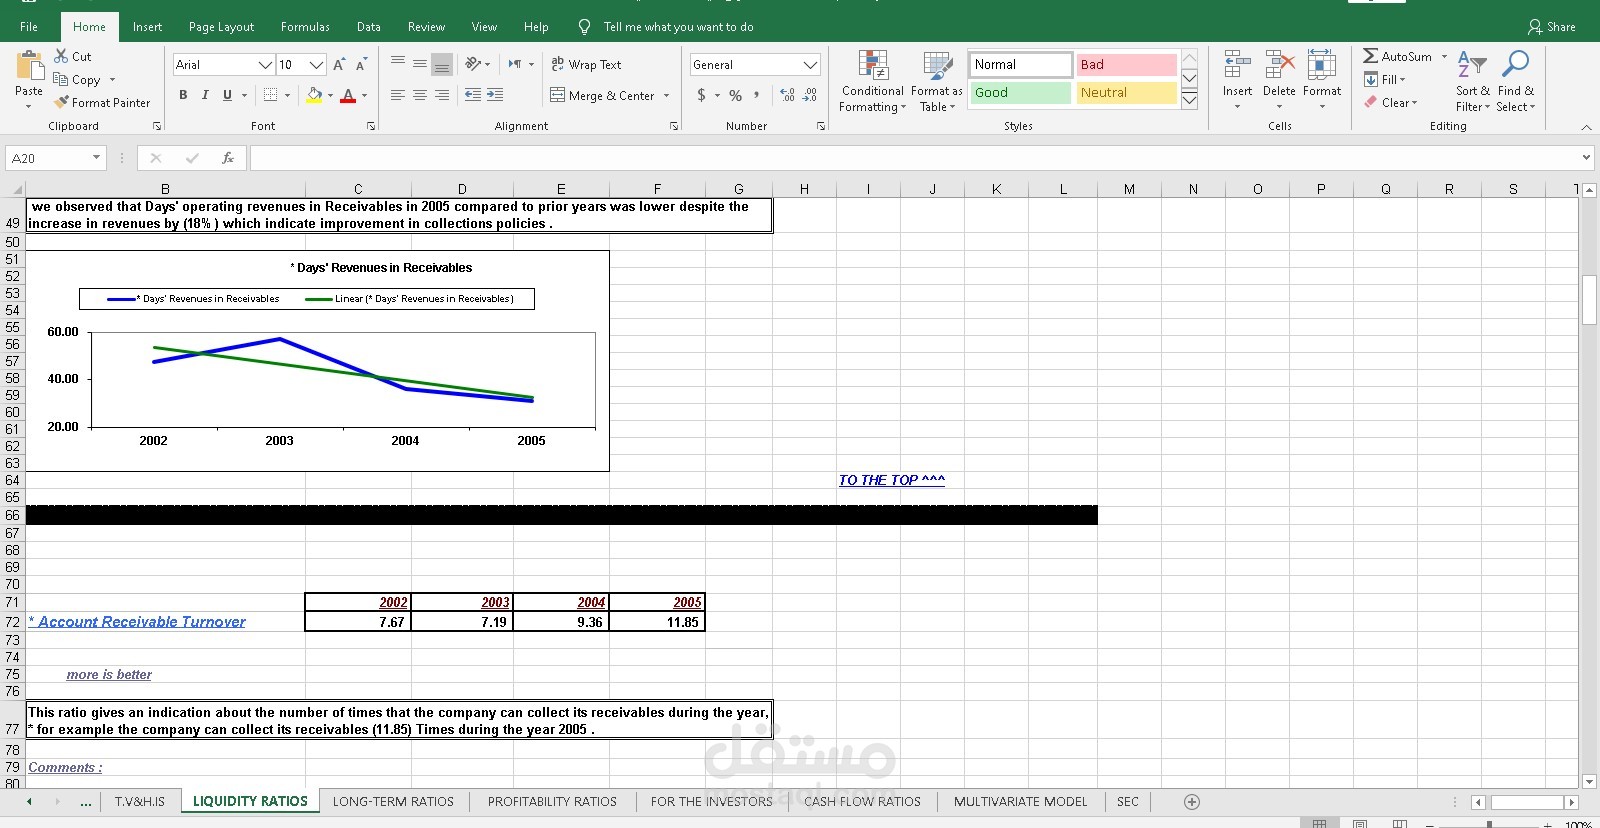Apply percent style formatting
The width and height of the screenshot is (1600, 828).
pos(735,95)
